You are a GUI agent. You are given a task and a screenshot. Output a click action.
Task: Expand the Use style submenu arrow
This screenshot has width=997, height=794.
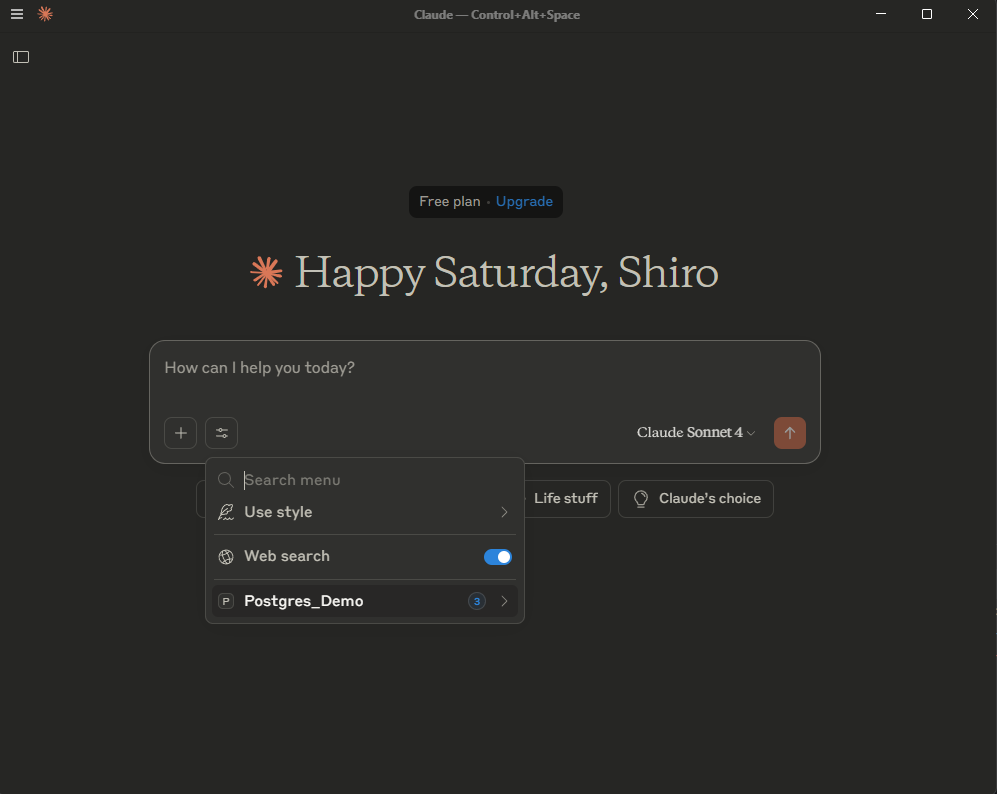tap(504, 512)
